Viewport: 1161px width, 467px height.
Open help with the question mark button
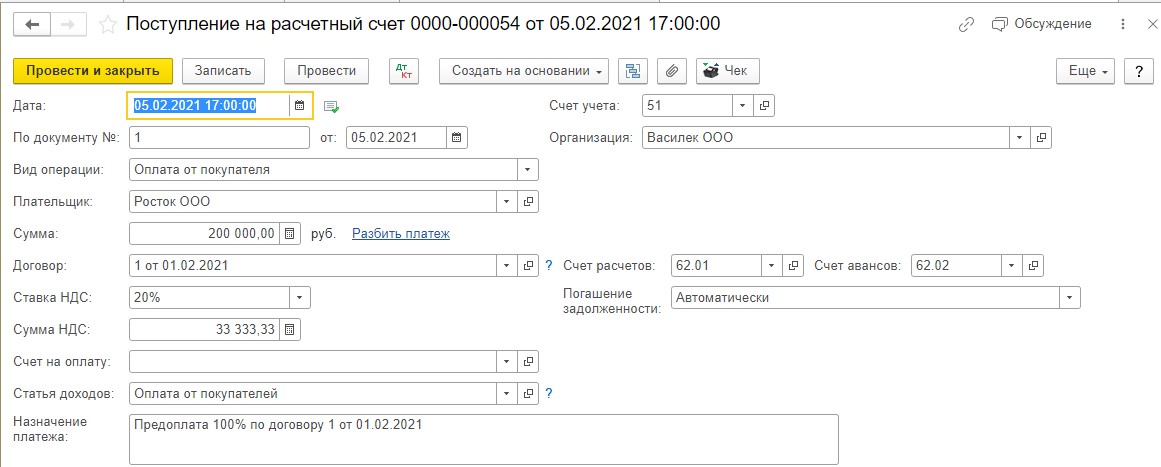(x=1139, y=71)
